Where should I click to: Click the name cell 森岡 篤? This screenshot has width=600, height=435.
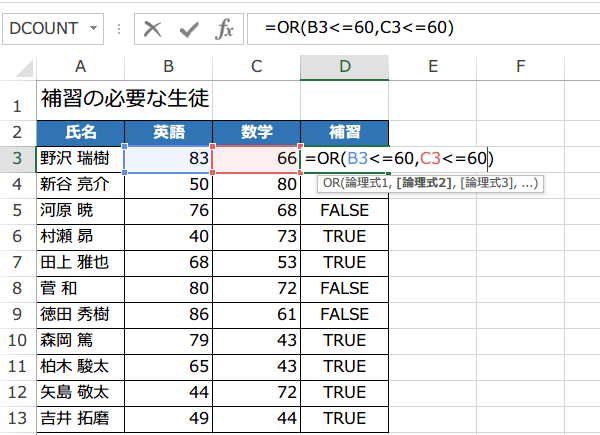[80, 341]
